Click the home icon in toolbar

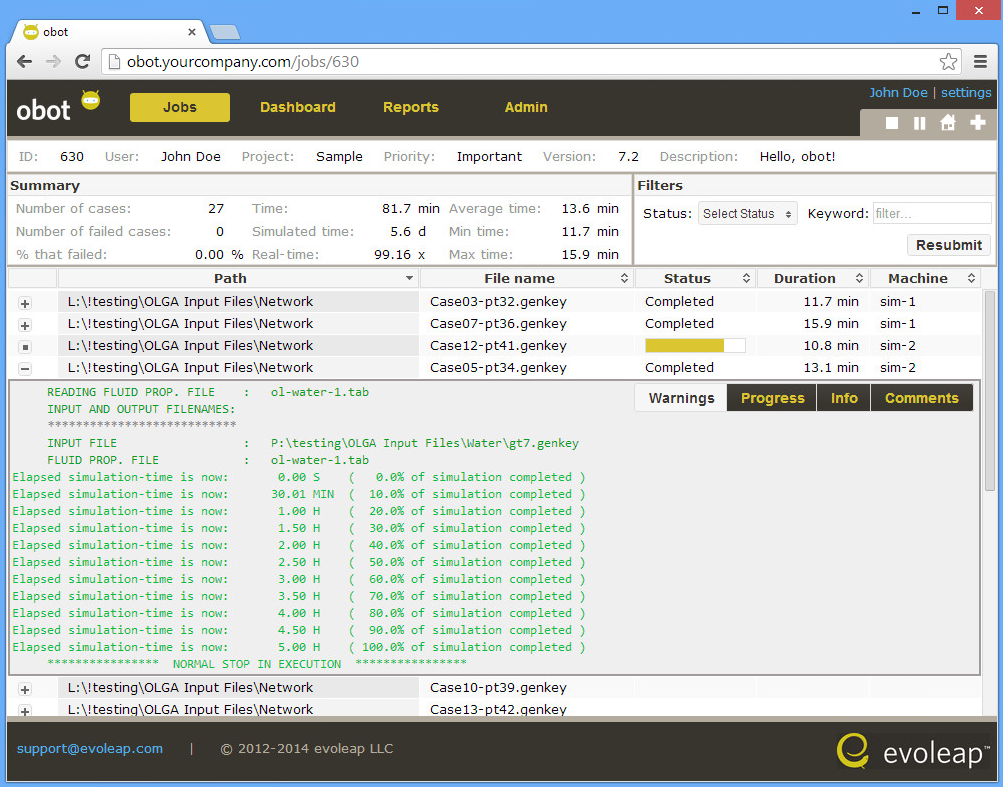(948, 123)
